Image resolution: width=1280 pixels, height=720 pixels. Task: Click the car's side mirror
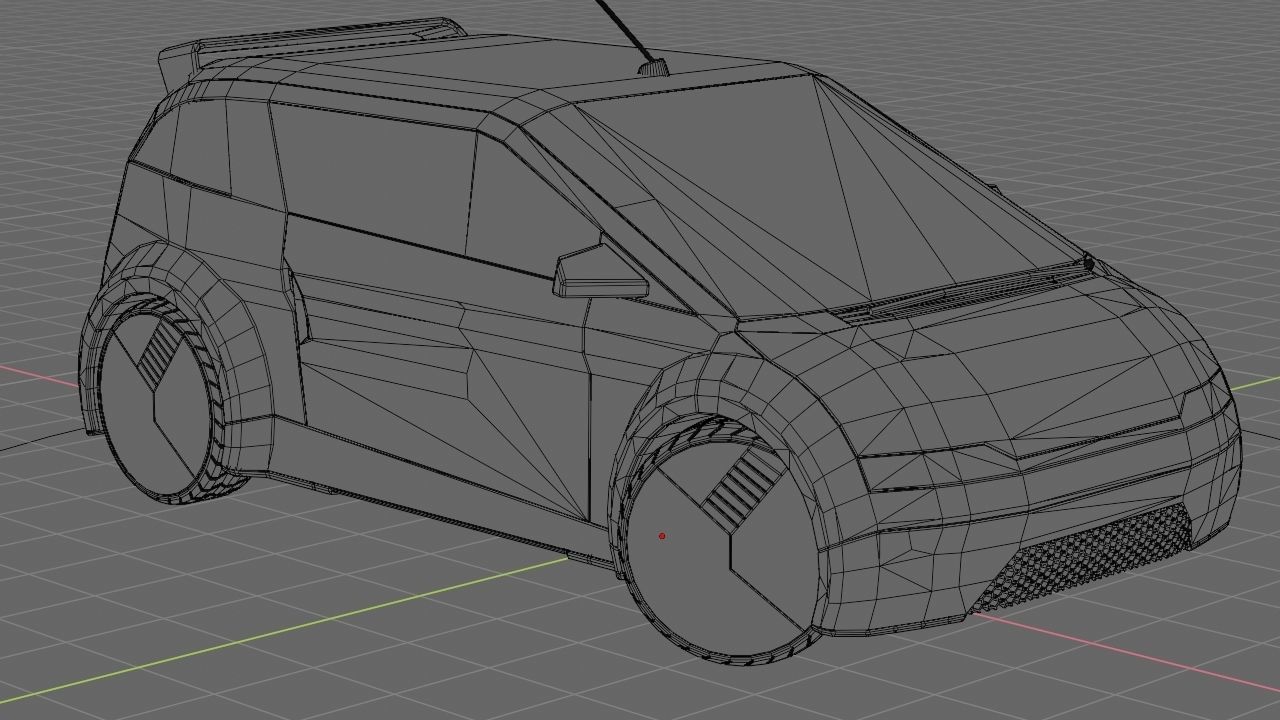click(600, 271)
